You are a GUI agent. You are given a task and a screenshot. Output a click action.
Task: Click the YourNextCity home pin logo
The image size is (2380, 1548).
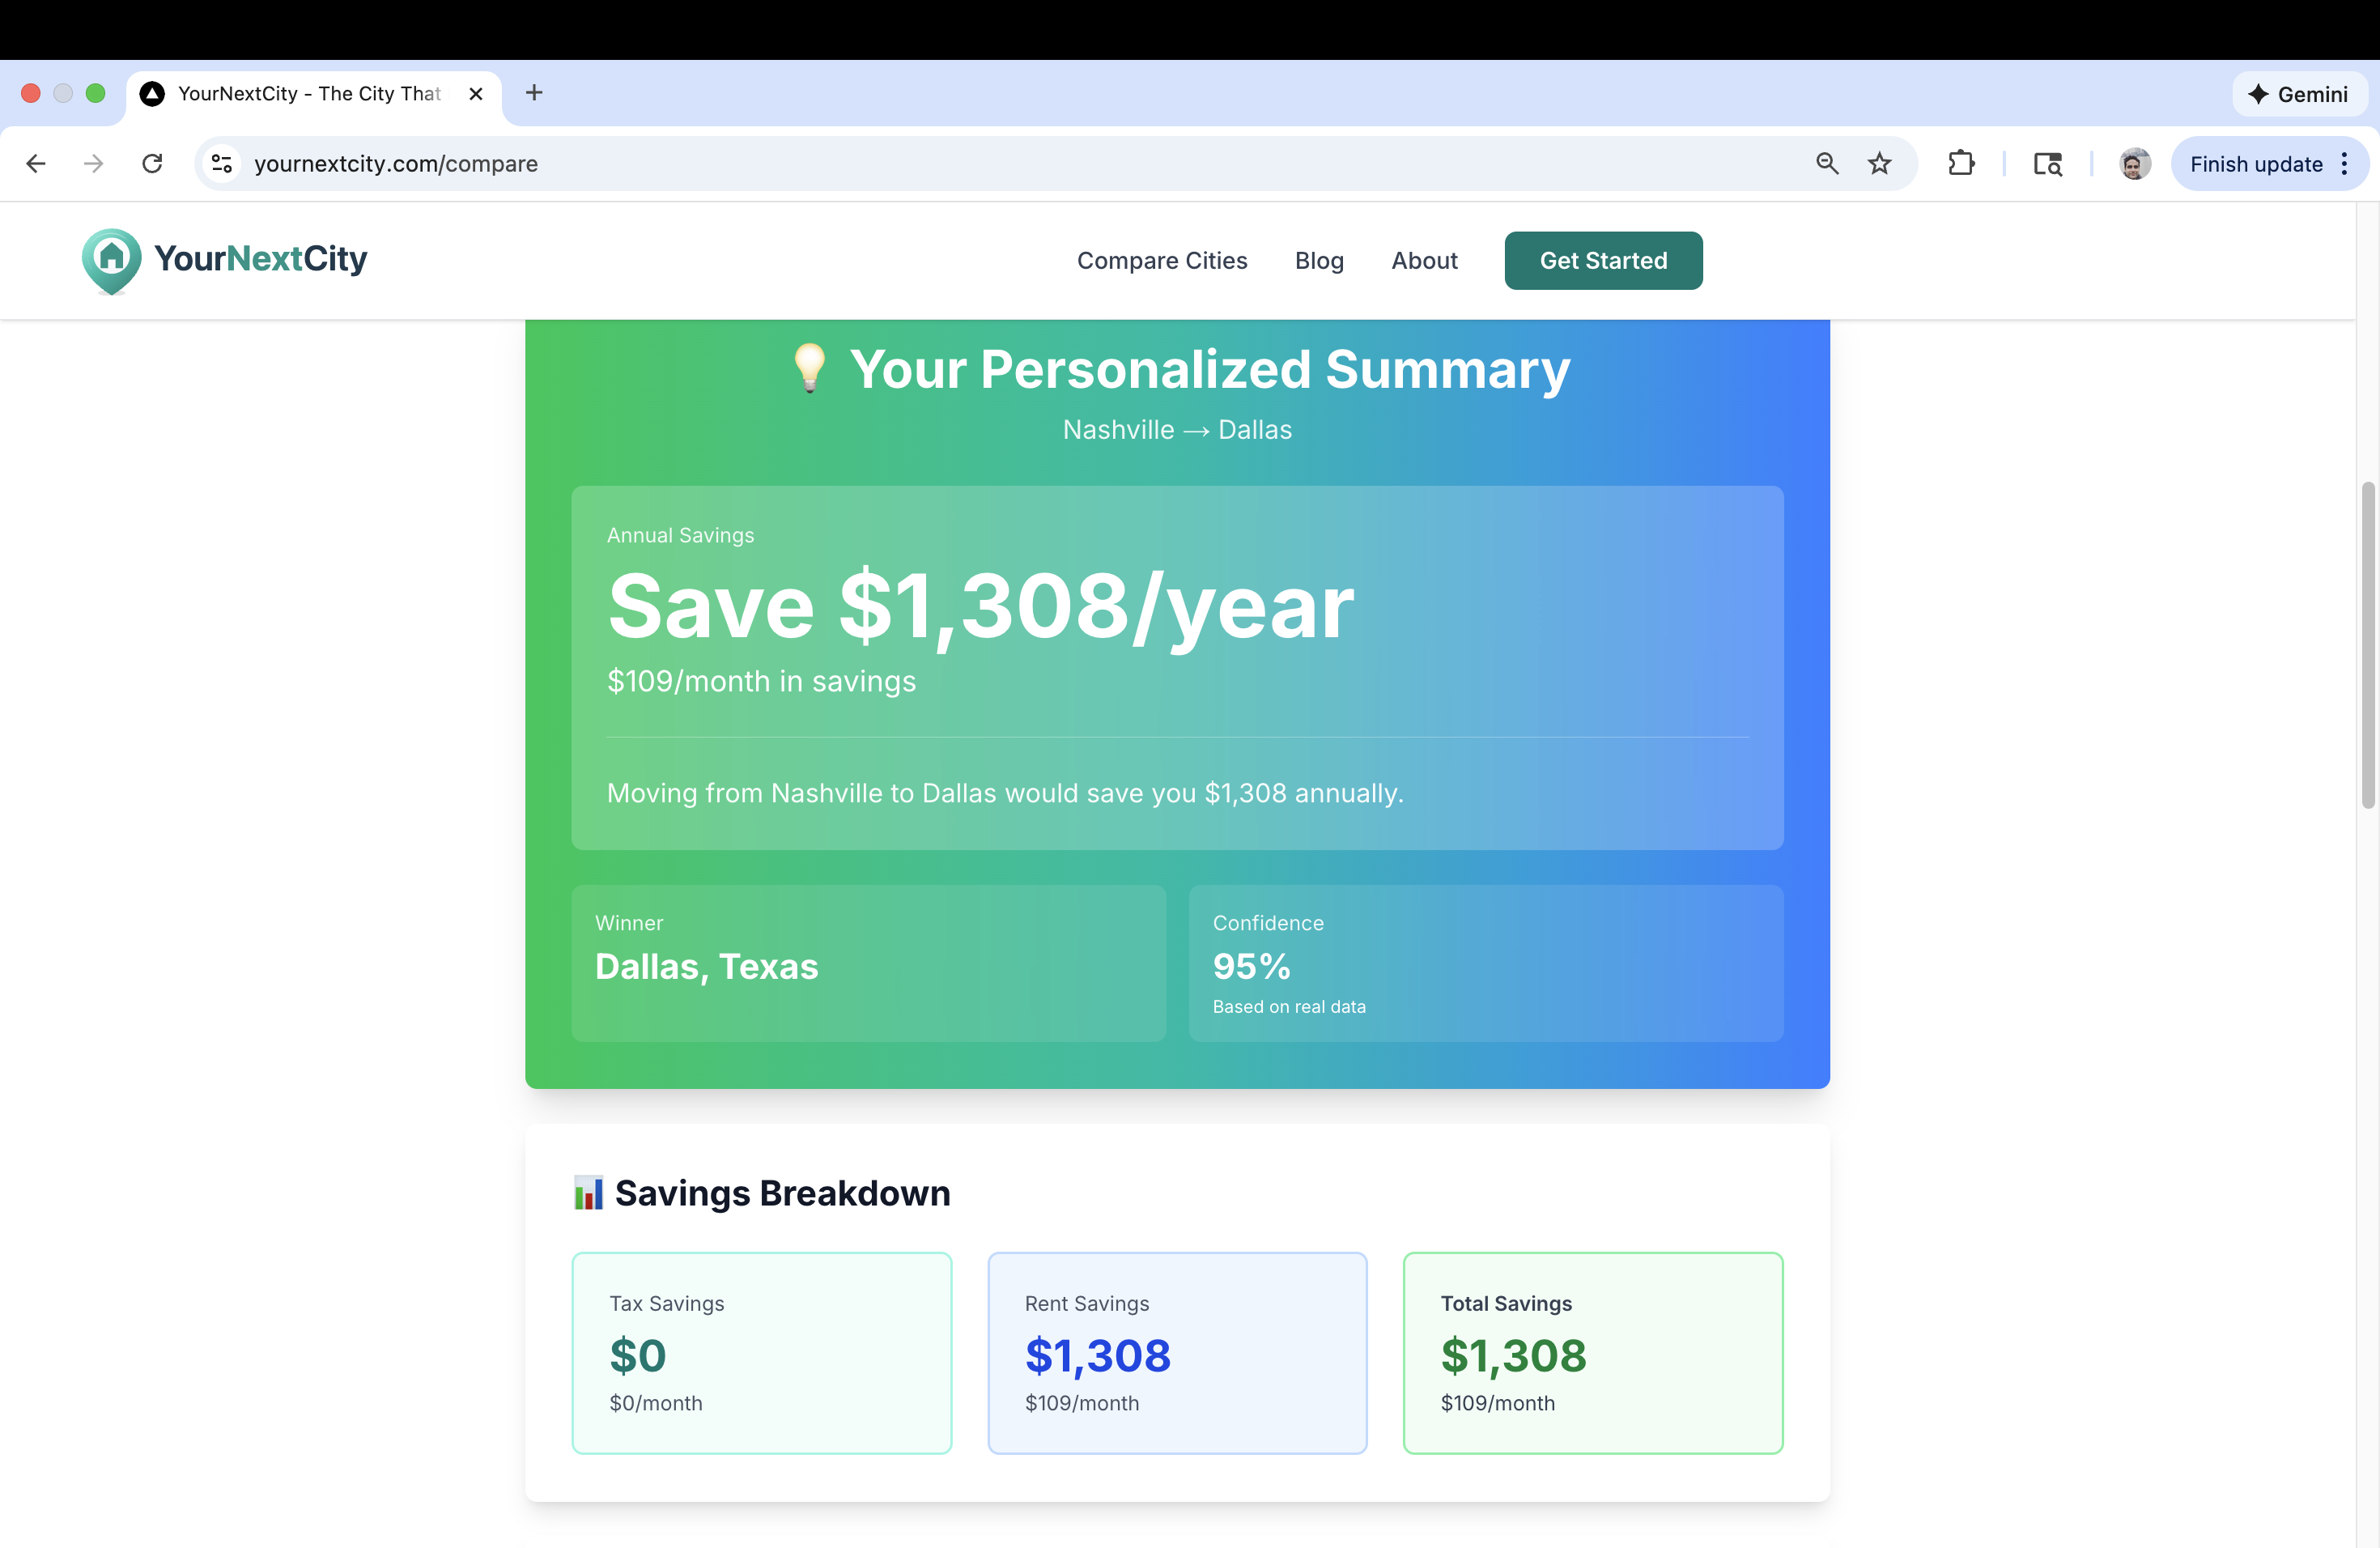(111, 261)
